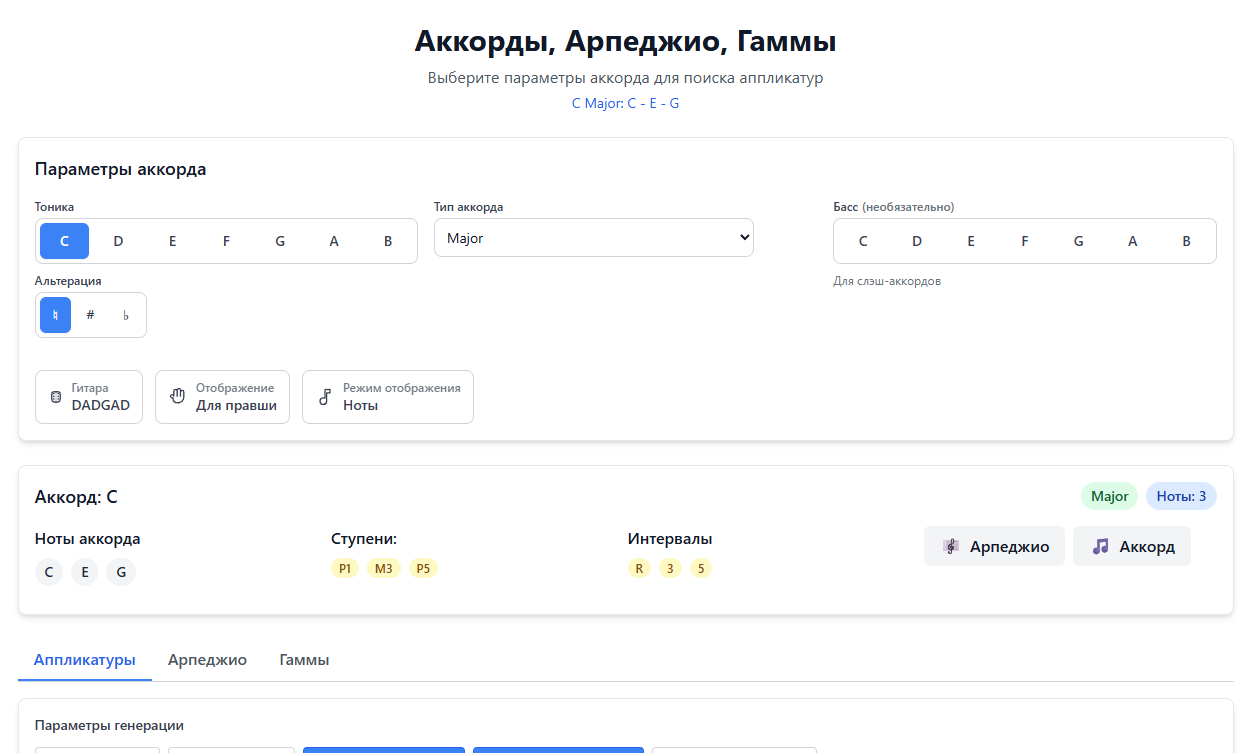1249x753 pixels.
Task: Click the notes icon on Аккорд button
Action: 1100,546
